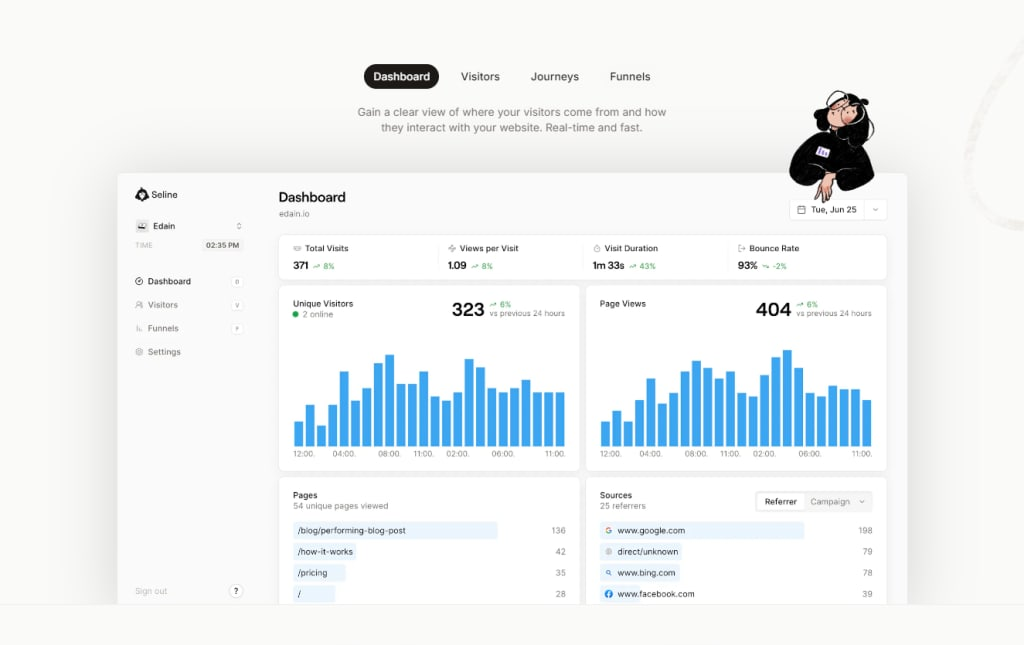
Task: Open the Campaign dropdown in Sources
Action: click(838, 501)
